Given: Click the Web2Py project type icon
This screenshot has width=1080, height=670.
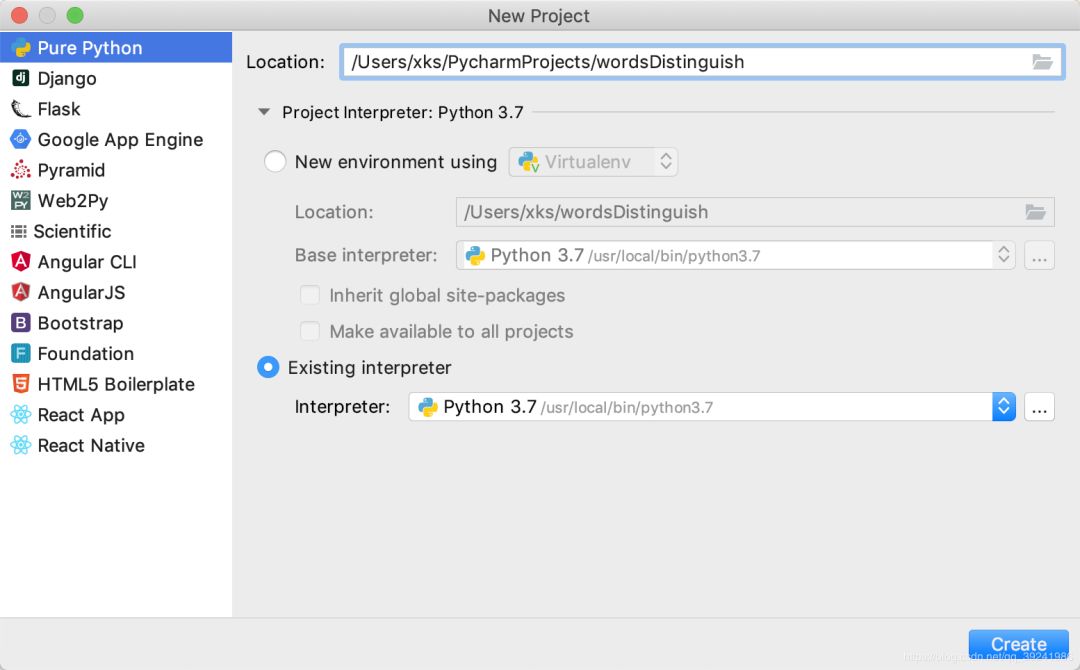Looking at the screenshot, I should click(x=21, y=200).
